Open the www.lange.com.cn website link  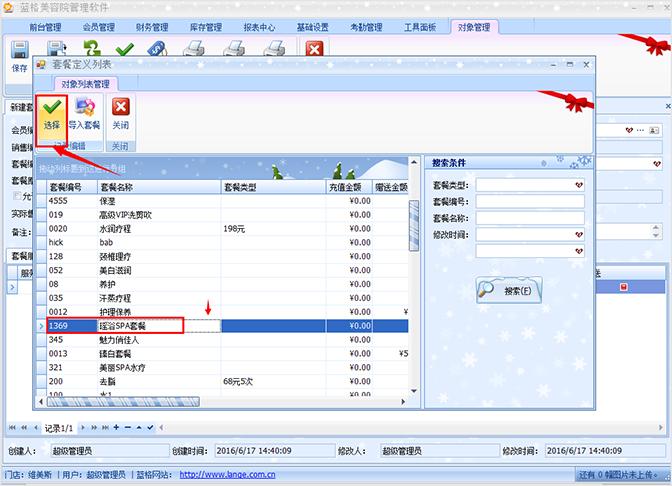(x=227, y=475)
